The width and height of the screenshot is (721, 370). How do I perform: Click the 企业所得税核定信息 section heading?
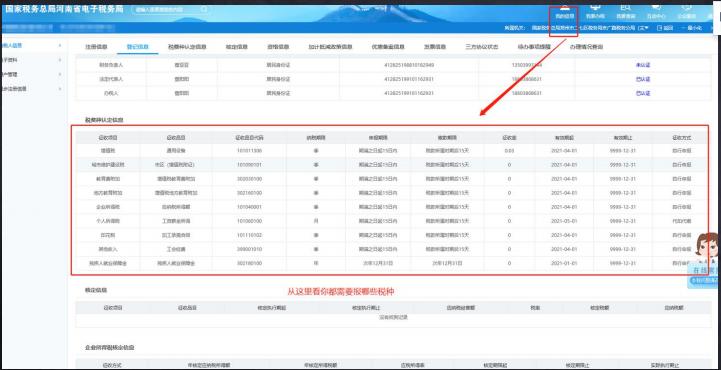click(109, 348)
